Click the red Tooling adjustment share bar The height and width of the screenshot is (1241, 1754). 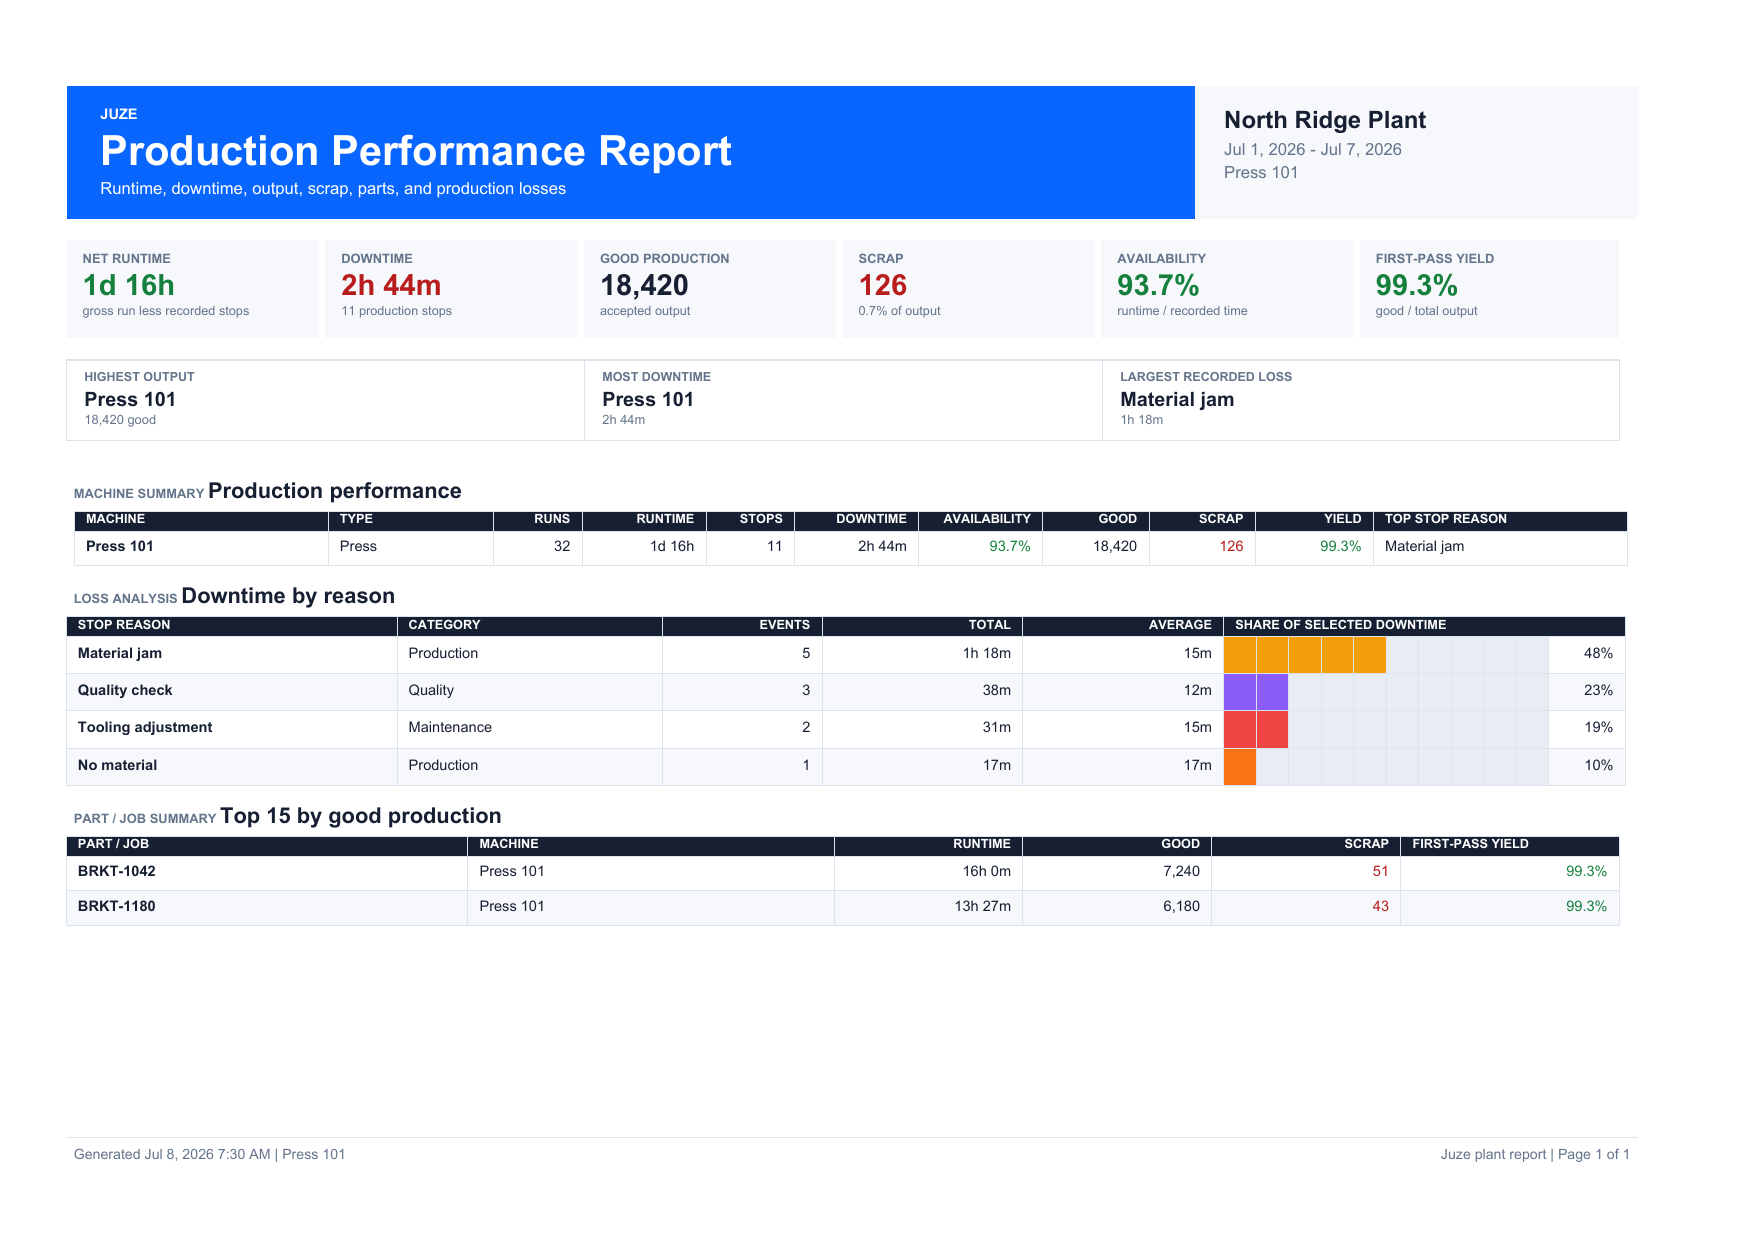1256,729
